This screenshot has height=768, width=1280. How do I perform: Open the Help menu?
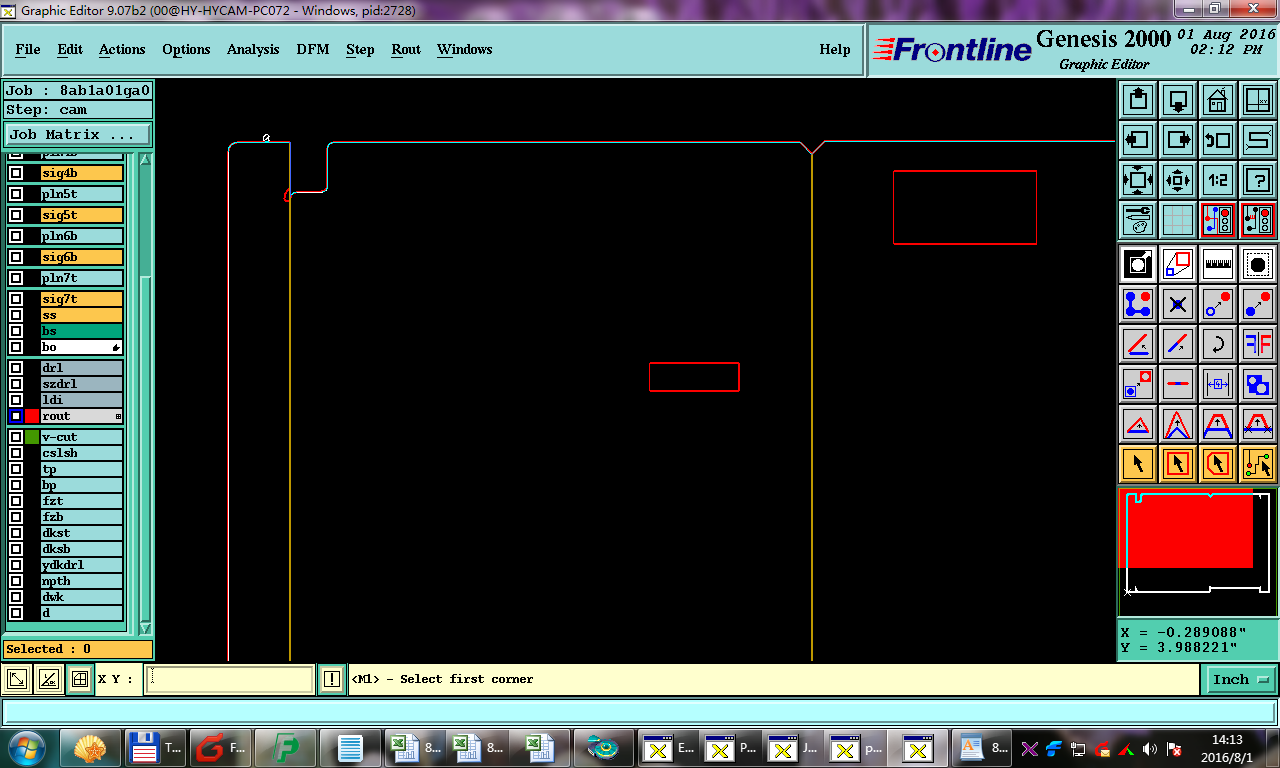click(x=835, y=49)
